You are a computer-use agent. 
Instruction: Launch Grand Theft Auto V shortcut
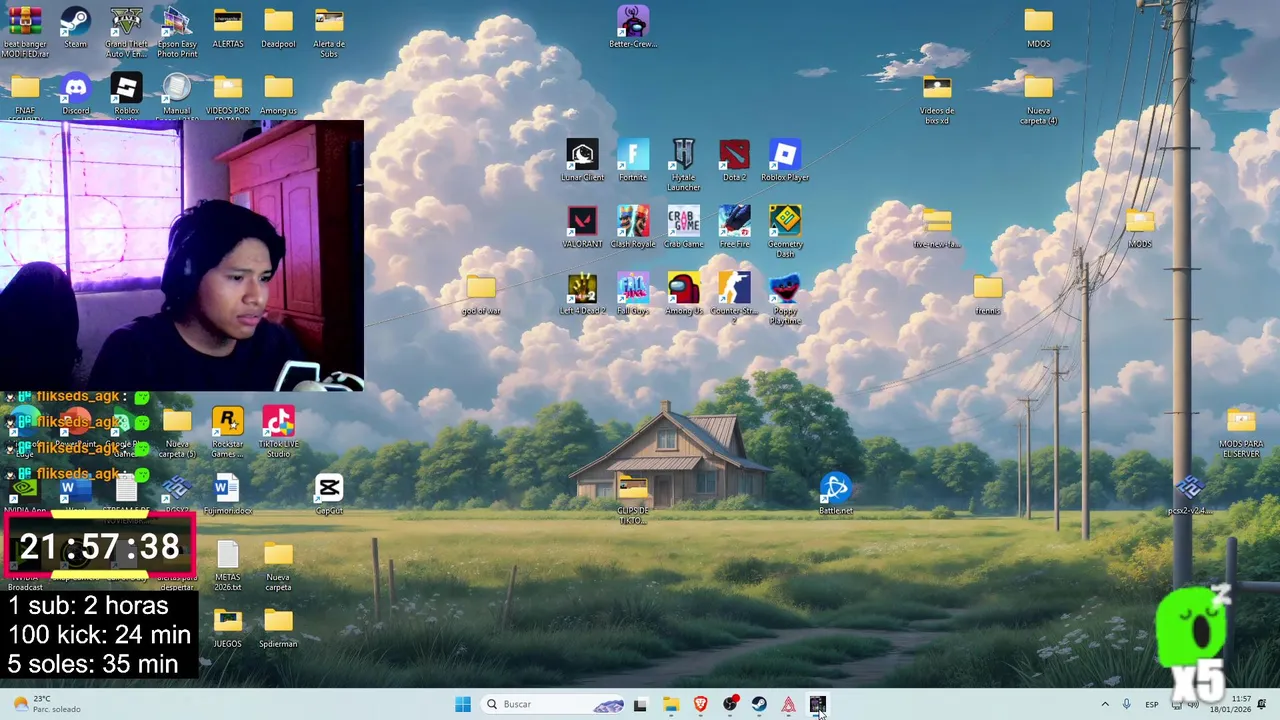pyautogui.click(x=126, y=32)
